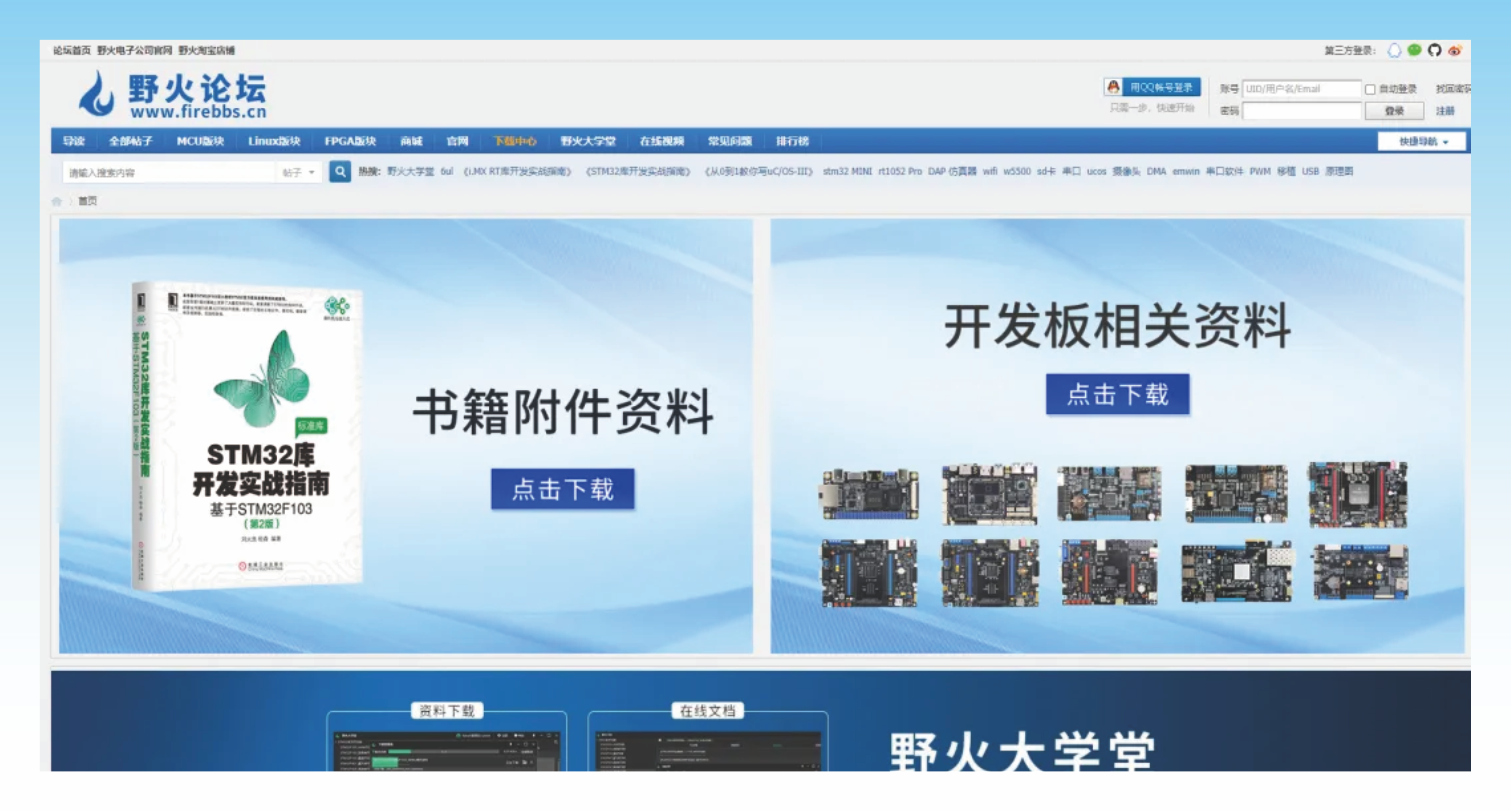Screen dimensions: 1511x811
Task: Click the STM32库开发实战指南 book cover image
Action: (247, 435)
